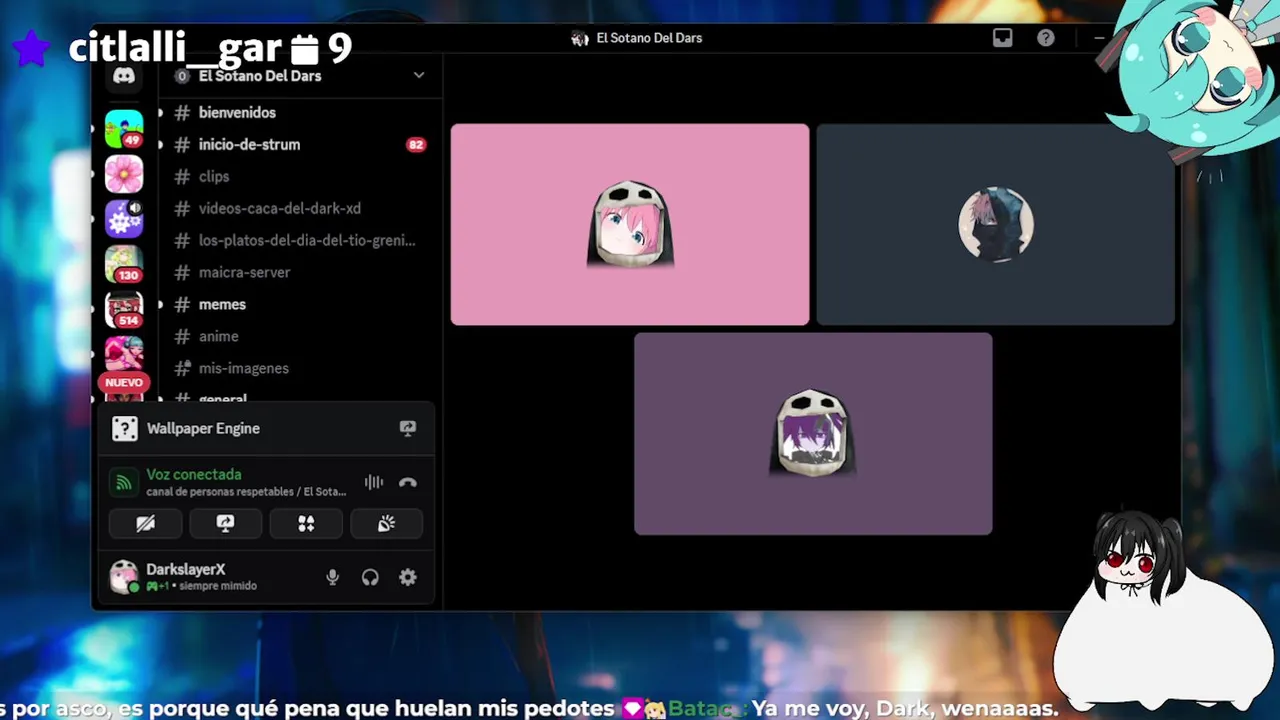Open the inbox icon in the title bar
The width and height of the screenshot is (1280, 720).
tap(1002, 38)
